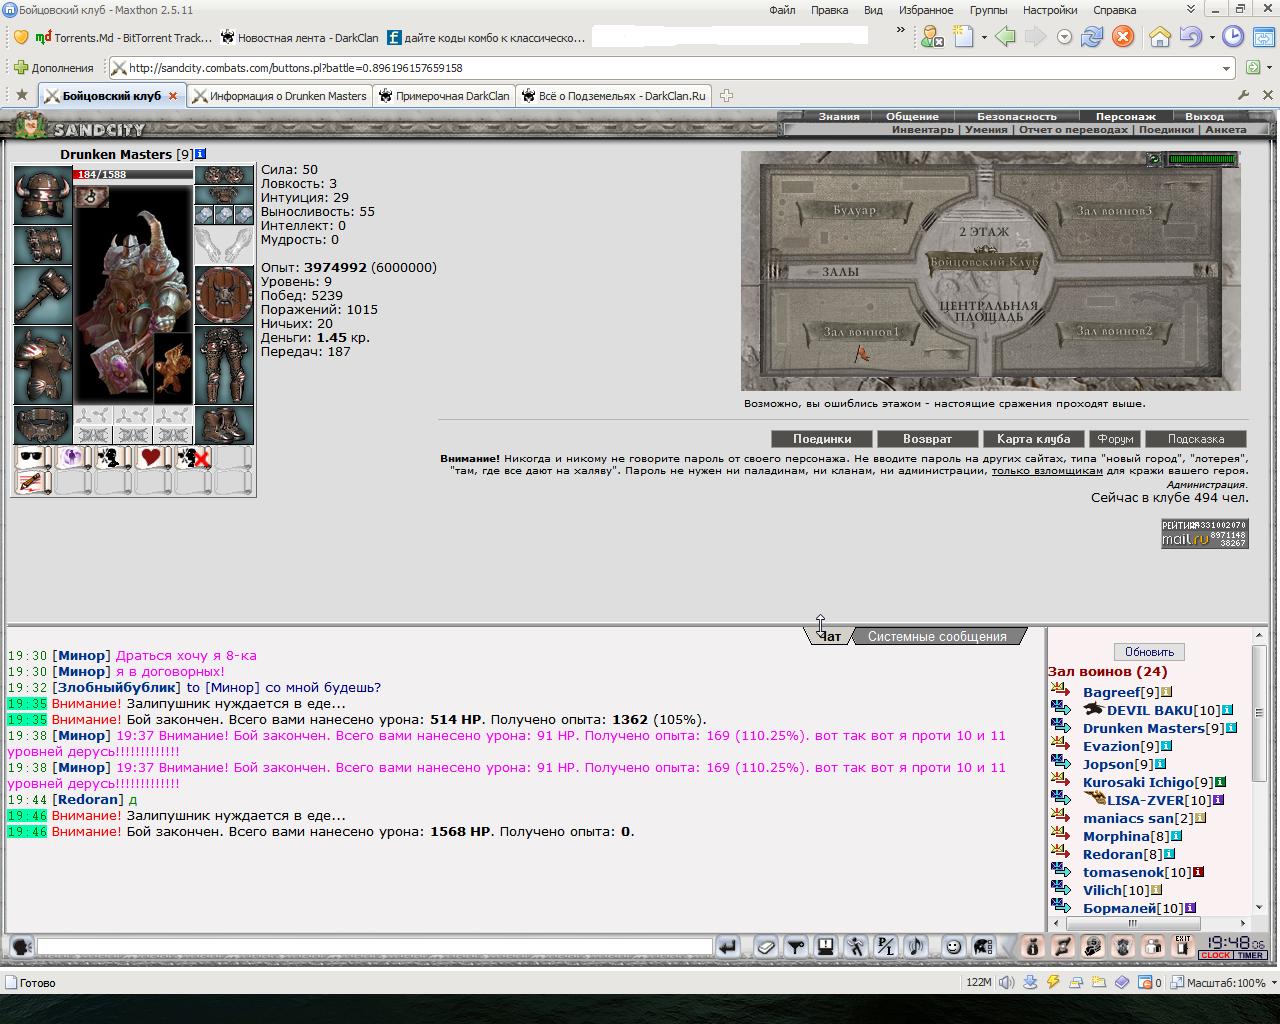1280x1024 pixels.
Task: Click the Форум button
Action: point(1115,439)
